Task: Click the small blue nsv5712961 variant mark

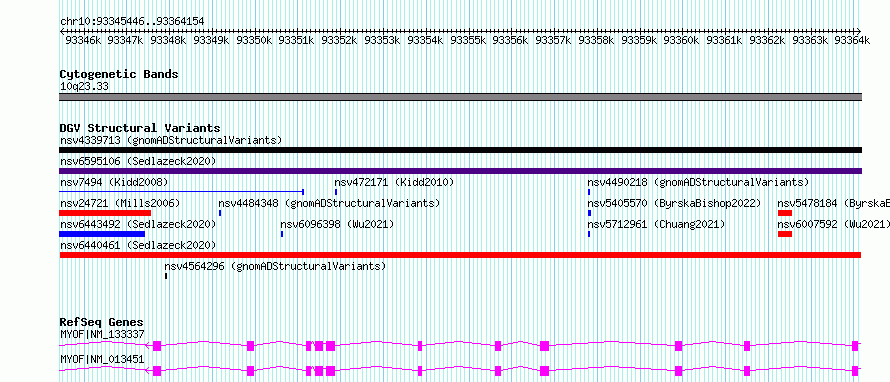Action: pos(589,234)
